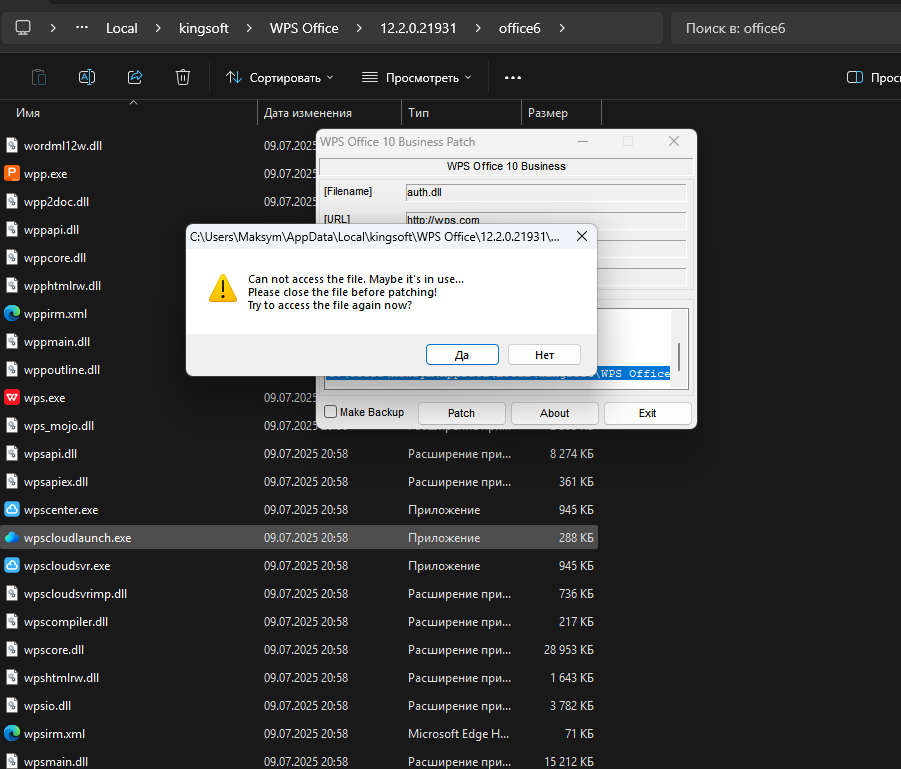Select wpscloudlaunch.exe icon

(x=11, y=537)
